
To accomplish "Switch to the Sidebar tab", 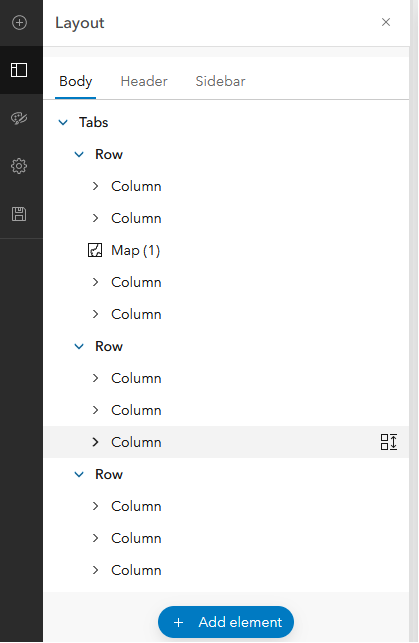I will pyautogui.click(x=220, y=81).
